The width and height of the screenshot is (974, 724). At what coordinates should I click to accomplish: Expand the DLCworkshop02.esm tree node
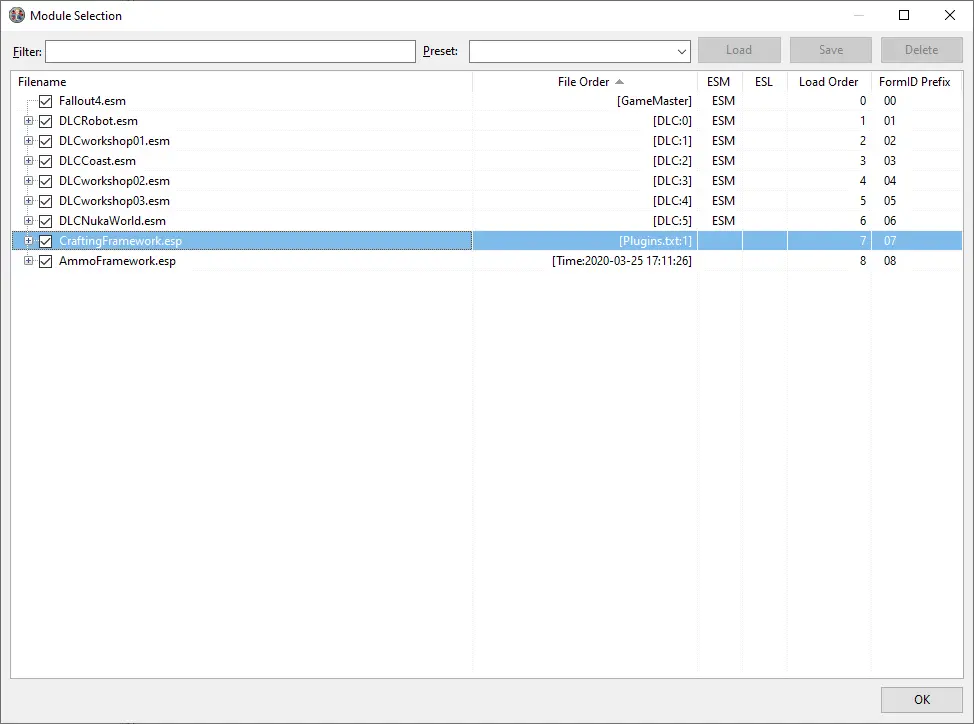pyautogui.click(x=29, y=180)
